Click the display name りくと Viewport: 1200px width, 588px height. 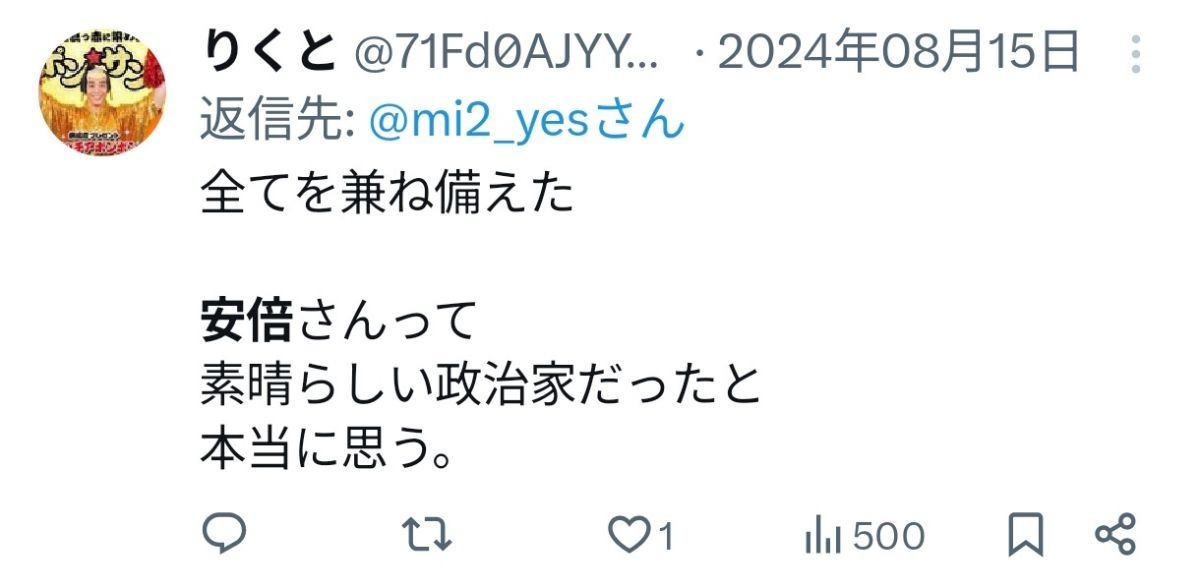[266, 52]
